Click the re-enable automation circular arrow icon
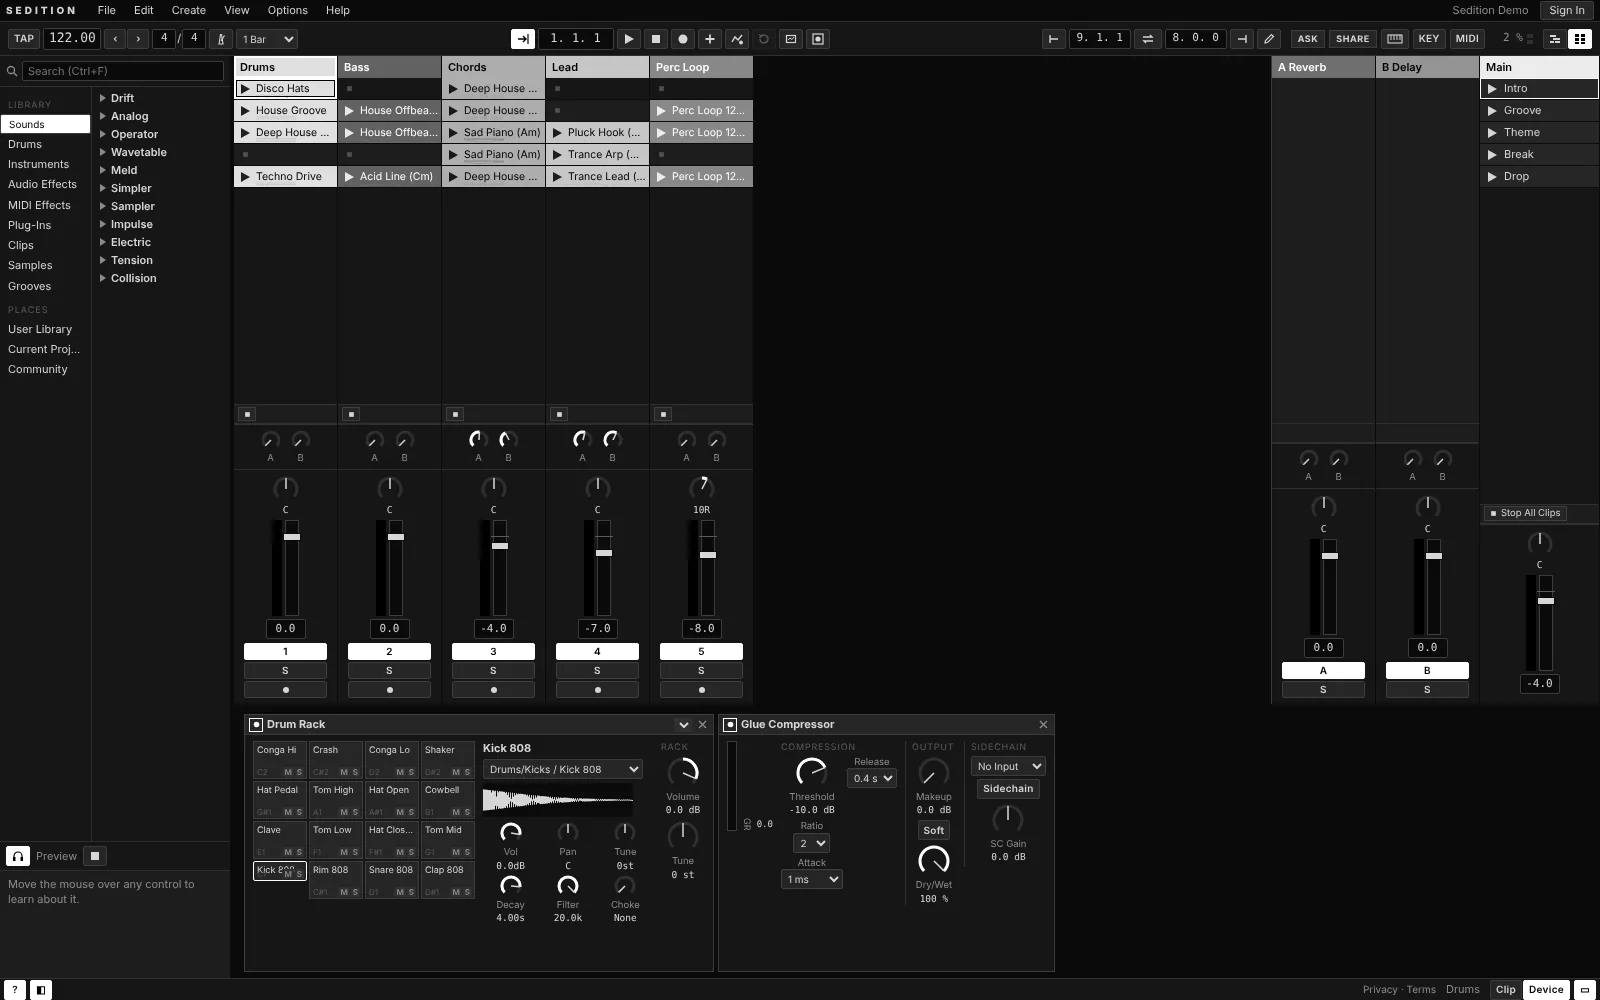This screenshot has width=1600, height=1000. [763, 39]
